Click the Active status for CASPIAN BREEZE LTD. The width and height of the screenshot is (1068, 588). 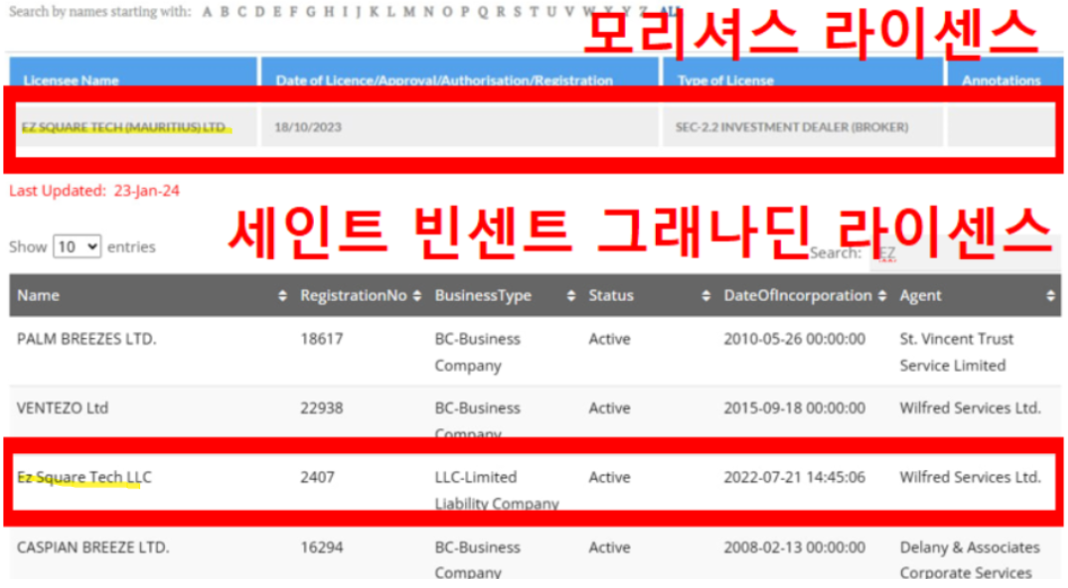point(610,548)
